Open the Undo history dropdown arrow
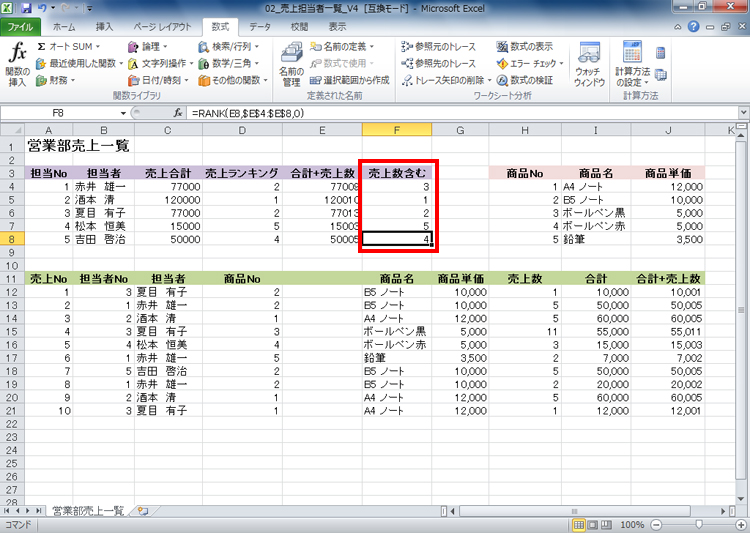 (53, 8)
